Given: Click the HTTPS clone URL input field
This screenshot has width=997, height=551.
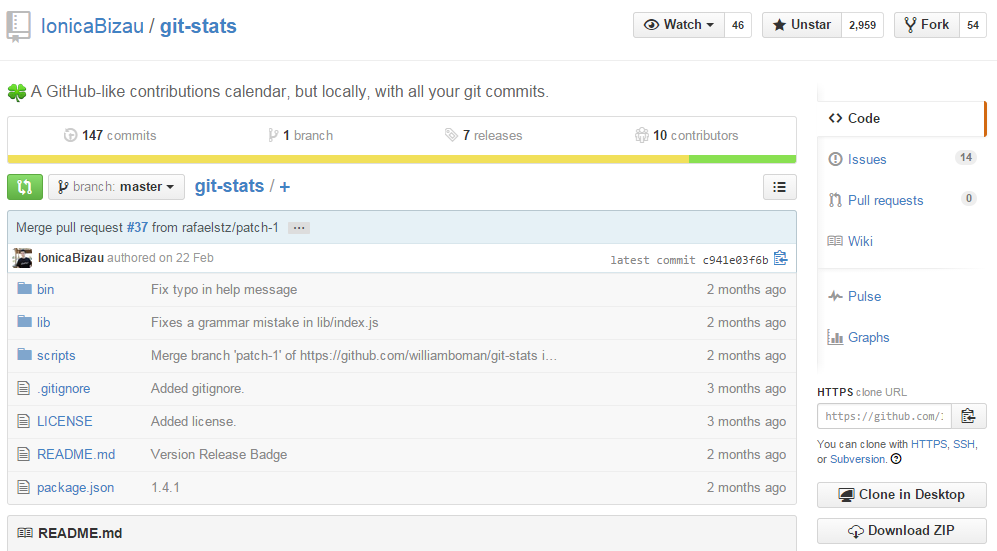Looking at the screenshot, I should point(884,416).
